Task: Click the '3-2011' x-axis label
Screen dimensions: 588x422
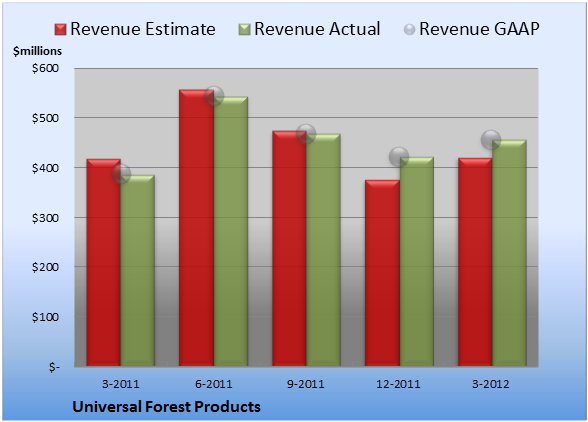Action: click(x=121, y=384)
